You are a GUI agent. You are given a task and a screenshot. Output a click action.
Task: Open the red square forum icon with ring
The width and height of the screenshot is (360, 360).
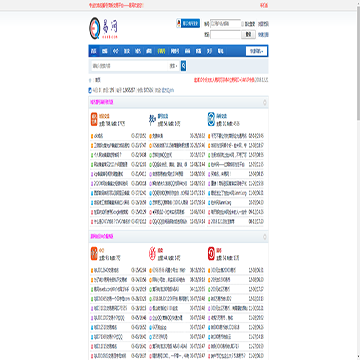click(211, 253)
